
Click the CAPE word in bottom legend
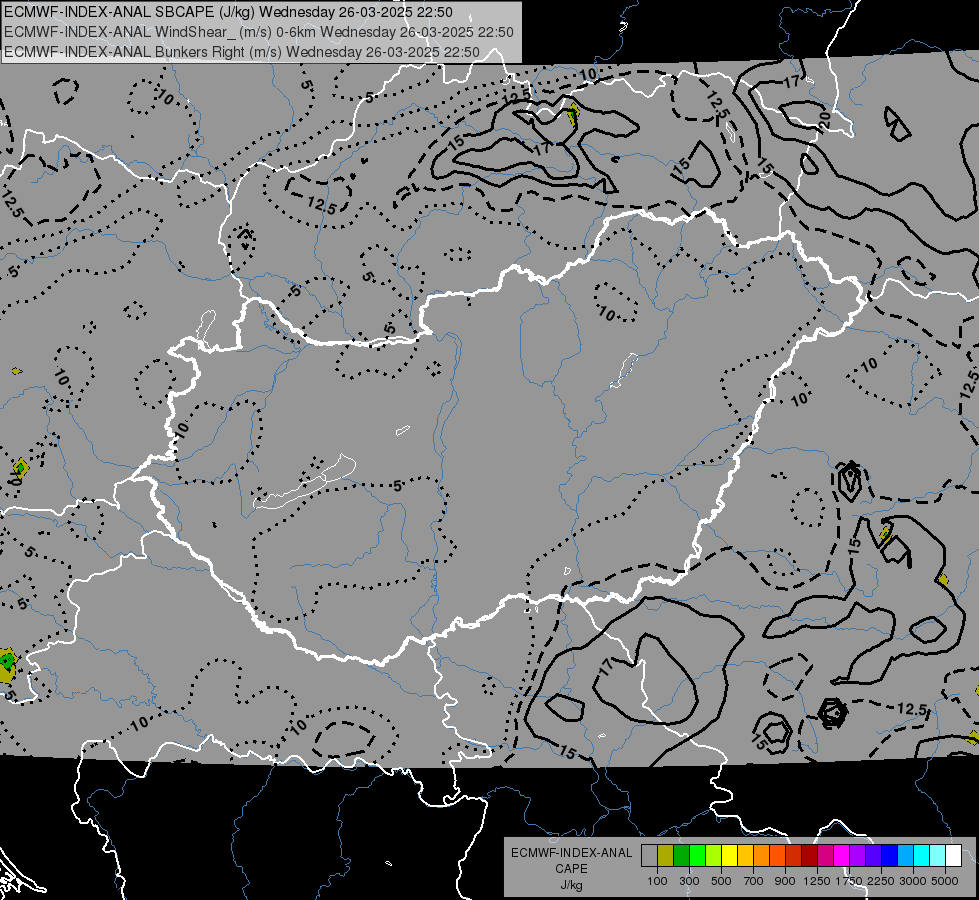[x=571, y=869]
